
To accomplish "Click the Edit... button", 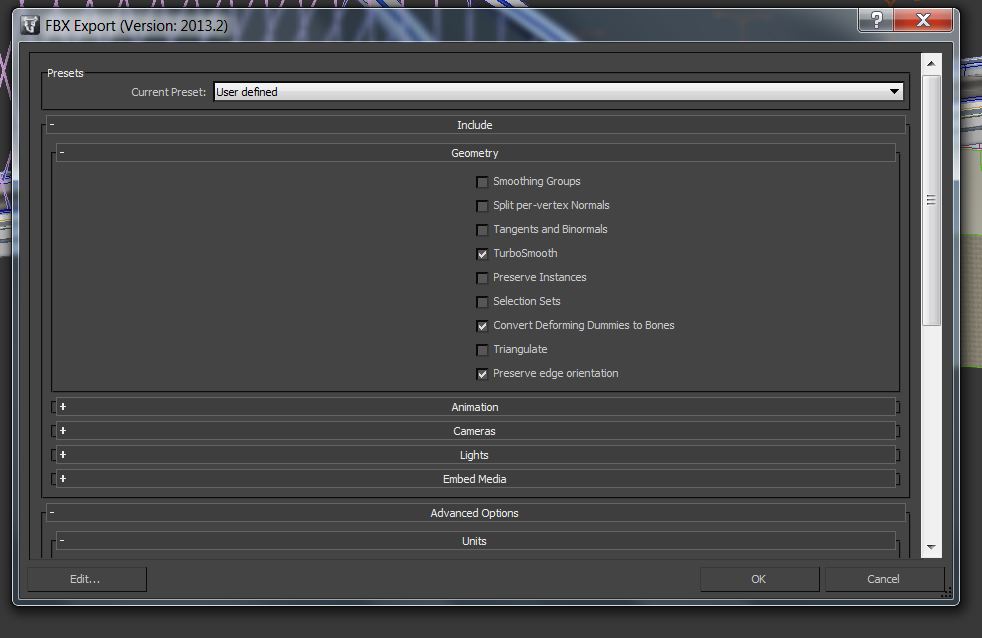I will (x=86, y=579).
